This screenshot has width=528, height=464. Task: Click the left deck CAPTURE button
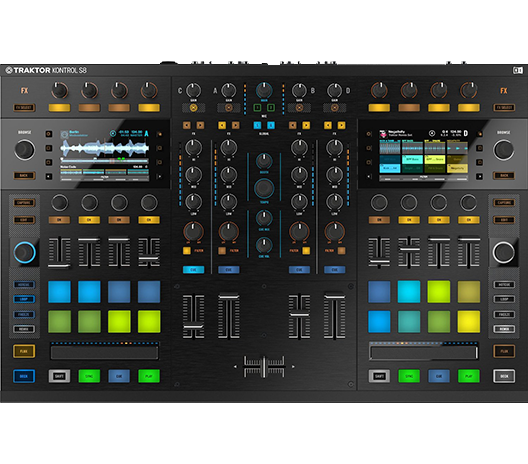coord(24,203)
